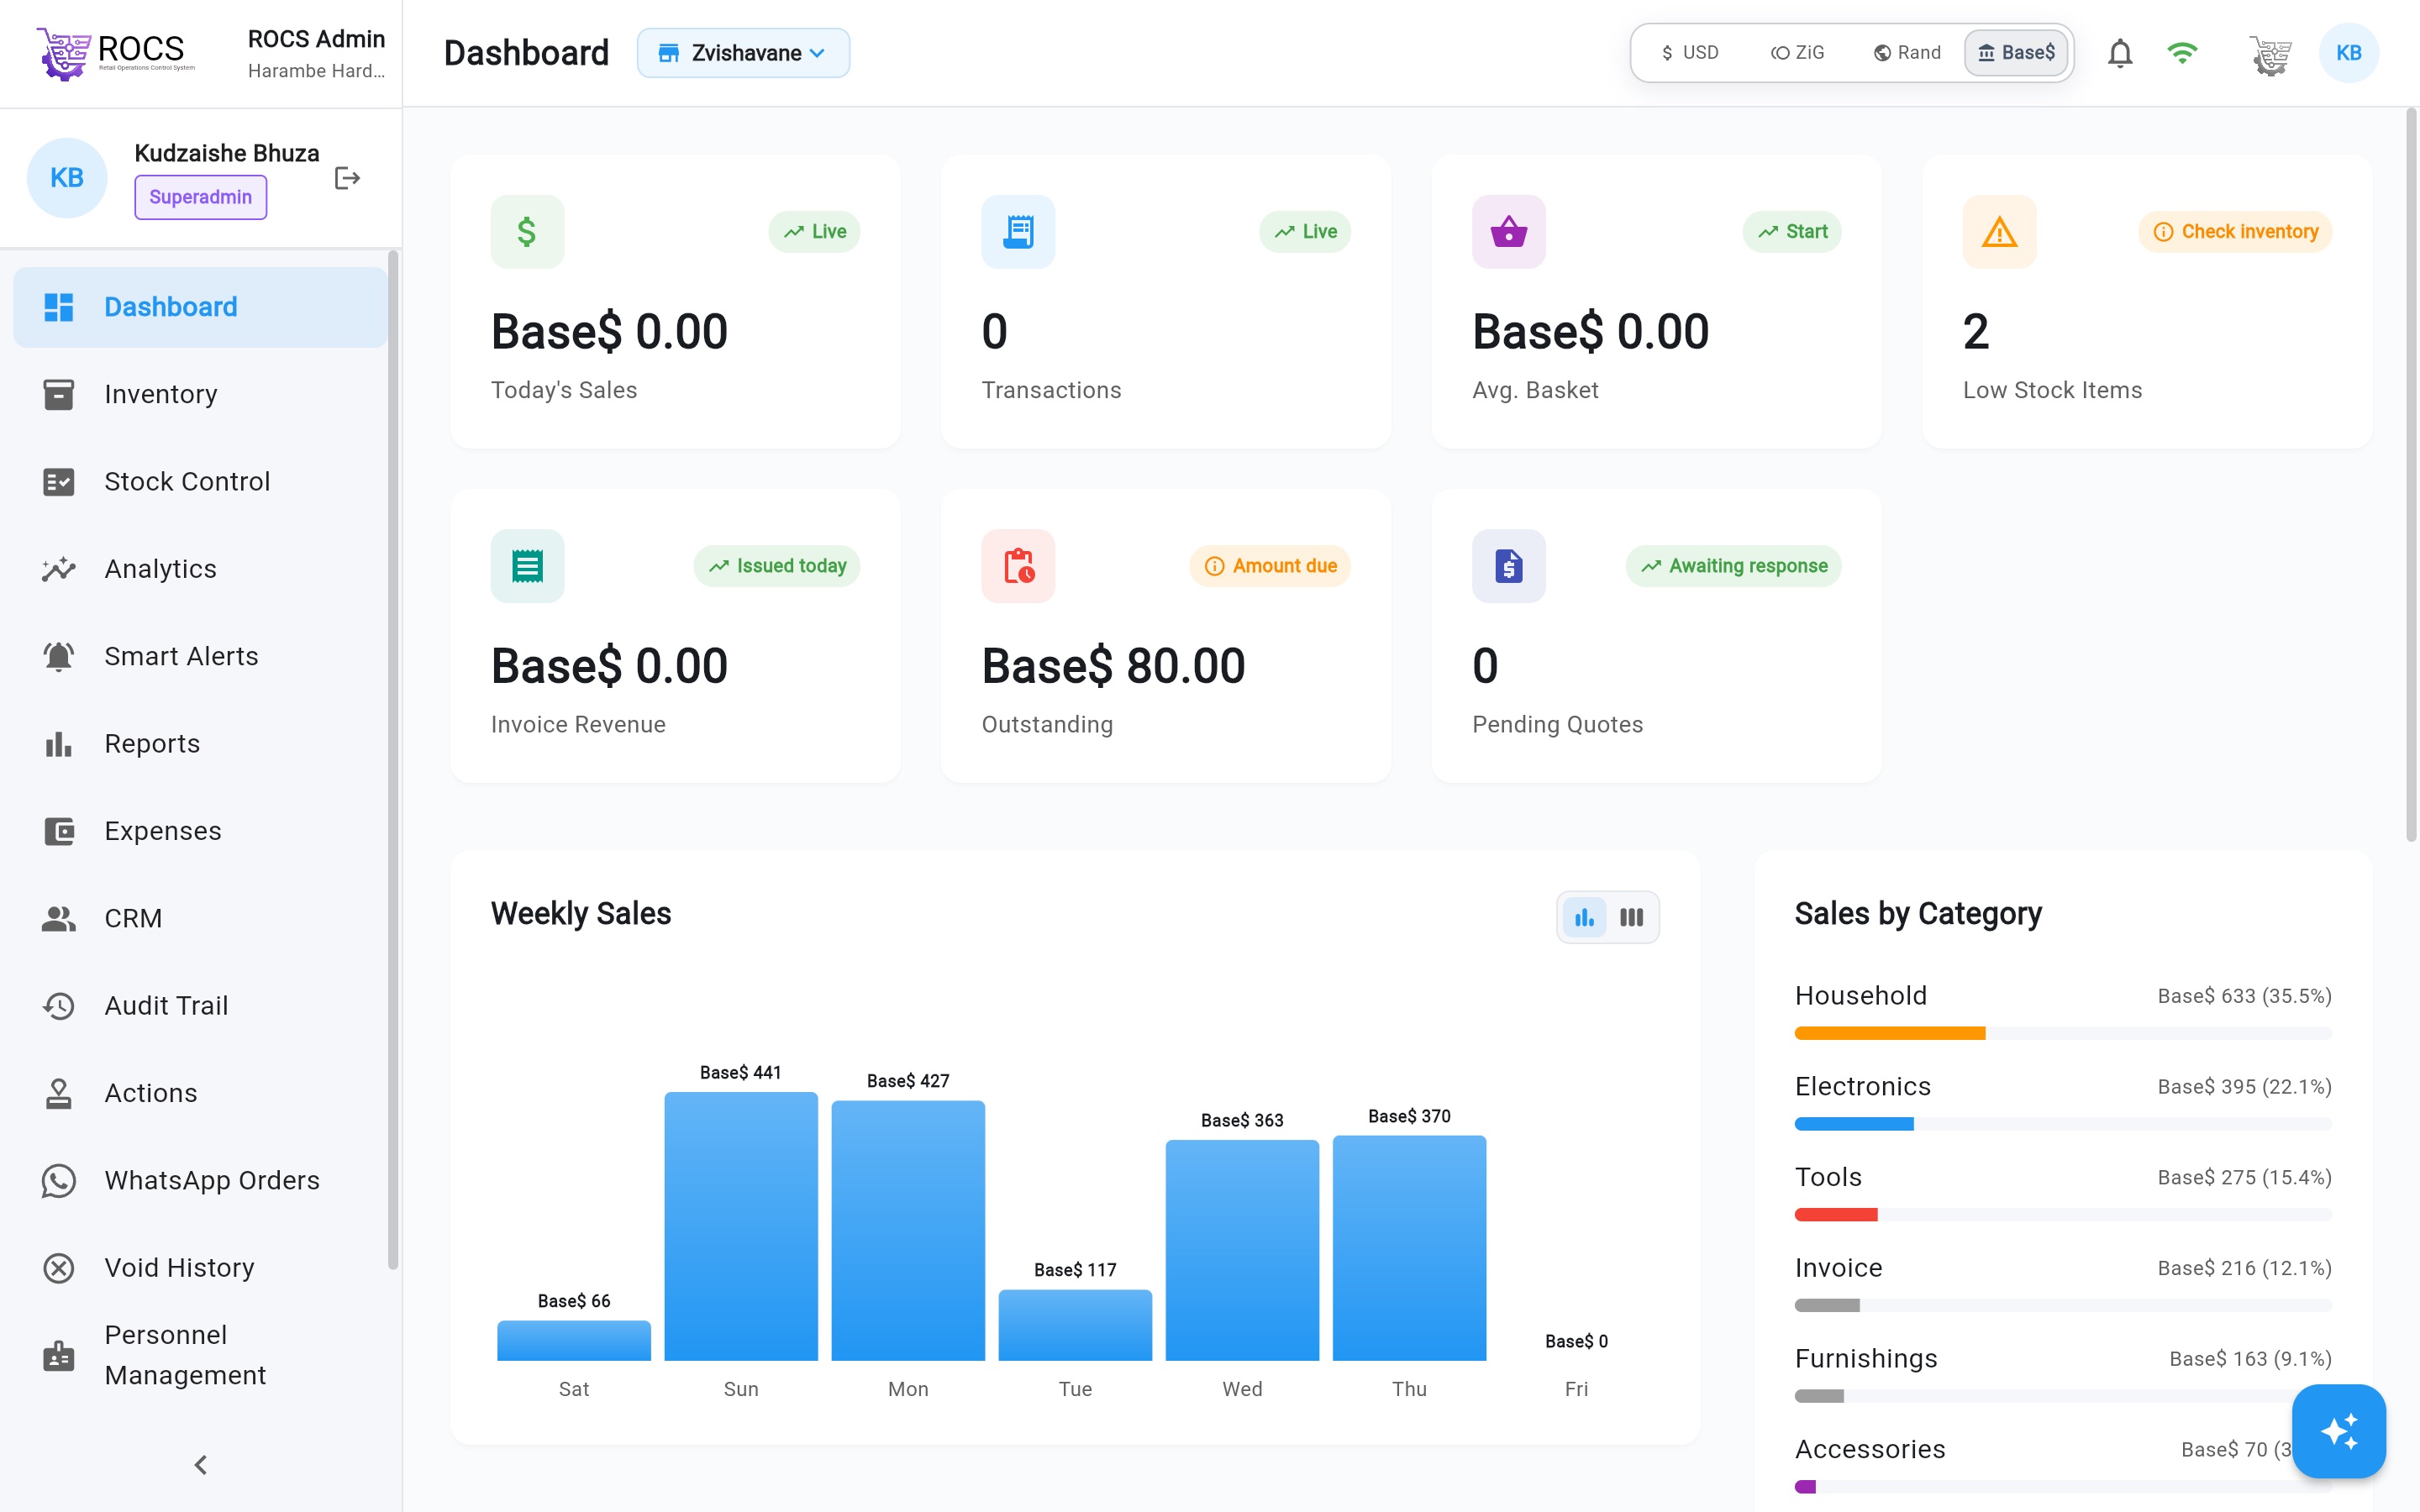The height and width of the screenshot is (1512, 2420).
Task: Open Smart Alerts page
Action: click(x=200, y=656)
